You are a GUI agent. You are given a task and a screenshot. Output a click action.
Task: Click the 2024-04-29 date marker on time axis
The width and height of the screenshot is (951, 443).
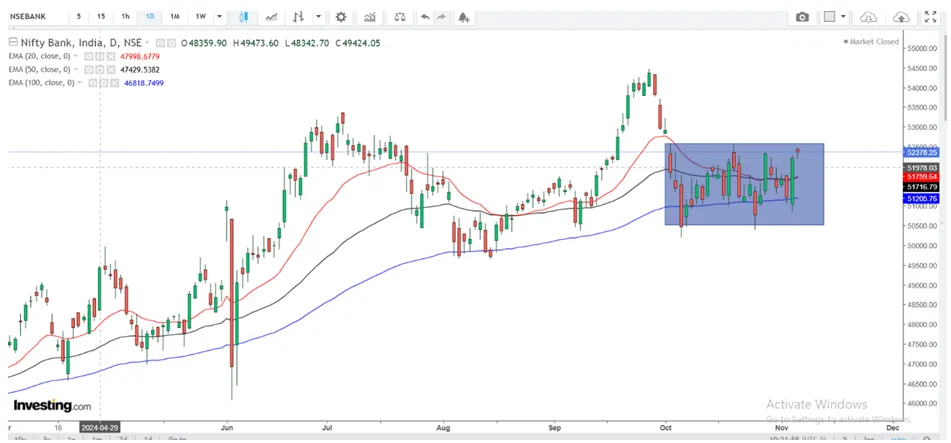tap(99, 427)
